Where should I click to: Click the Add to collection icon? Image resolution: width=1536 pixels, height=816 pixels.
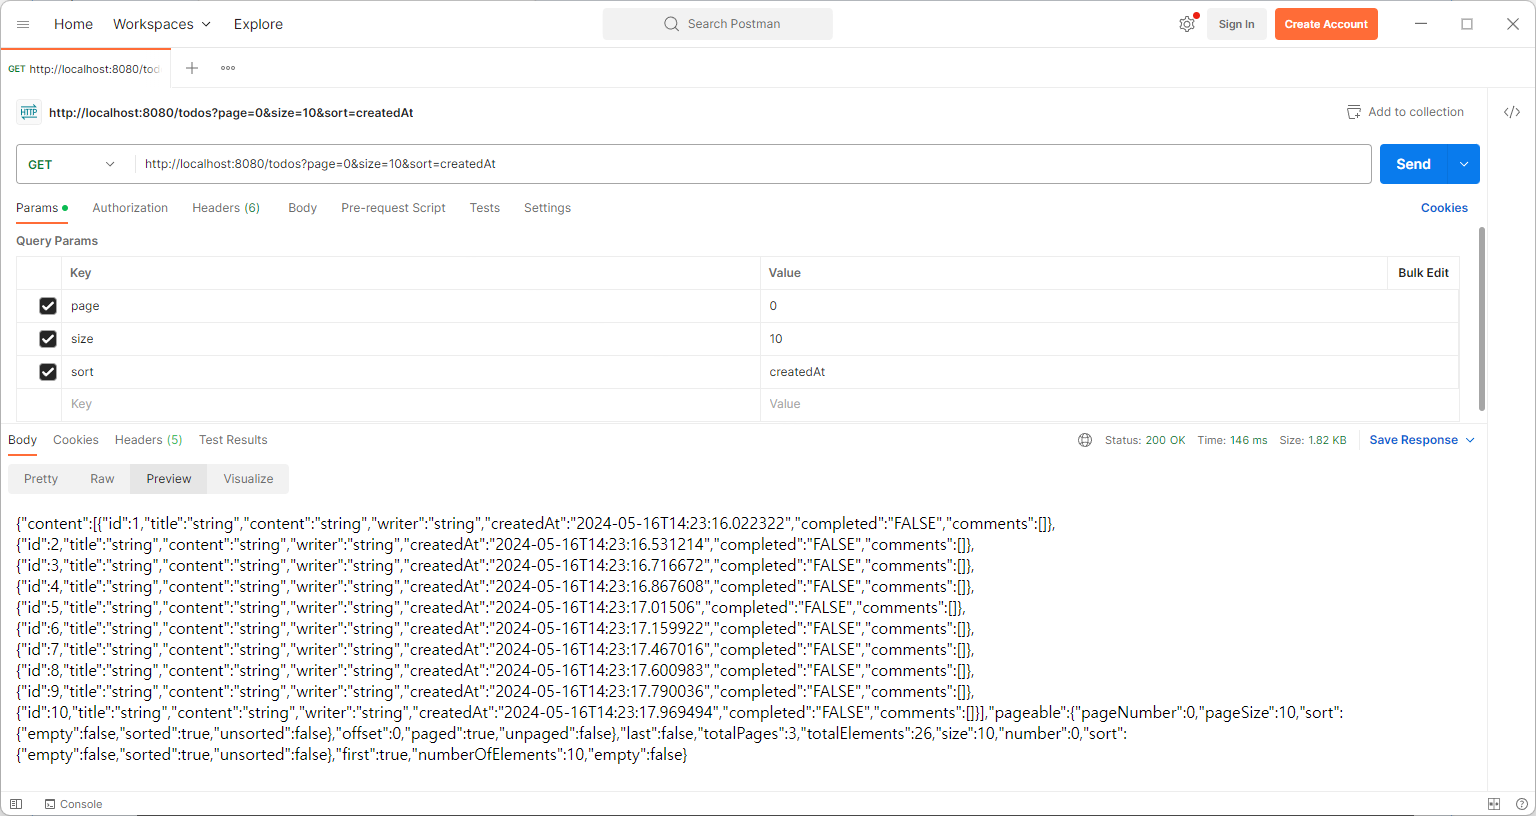(1354, 112)
